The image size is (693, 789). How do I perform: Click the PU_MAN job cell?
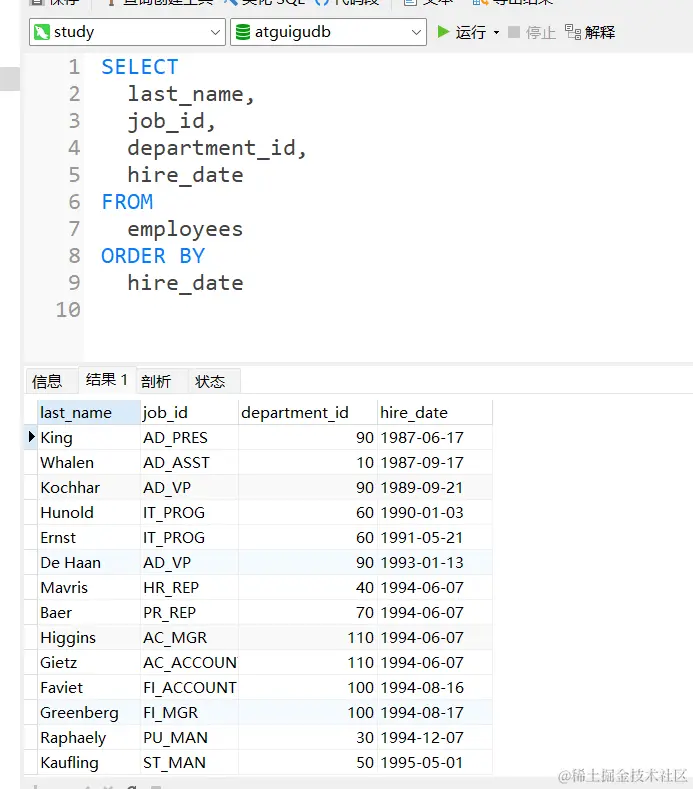tap(189, 738)
